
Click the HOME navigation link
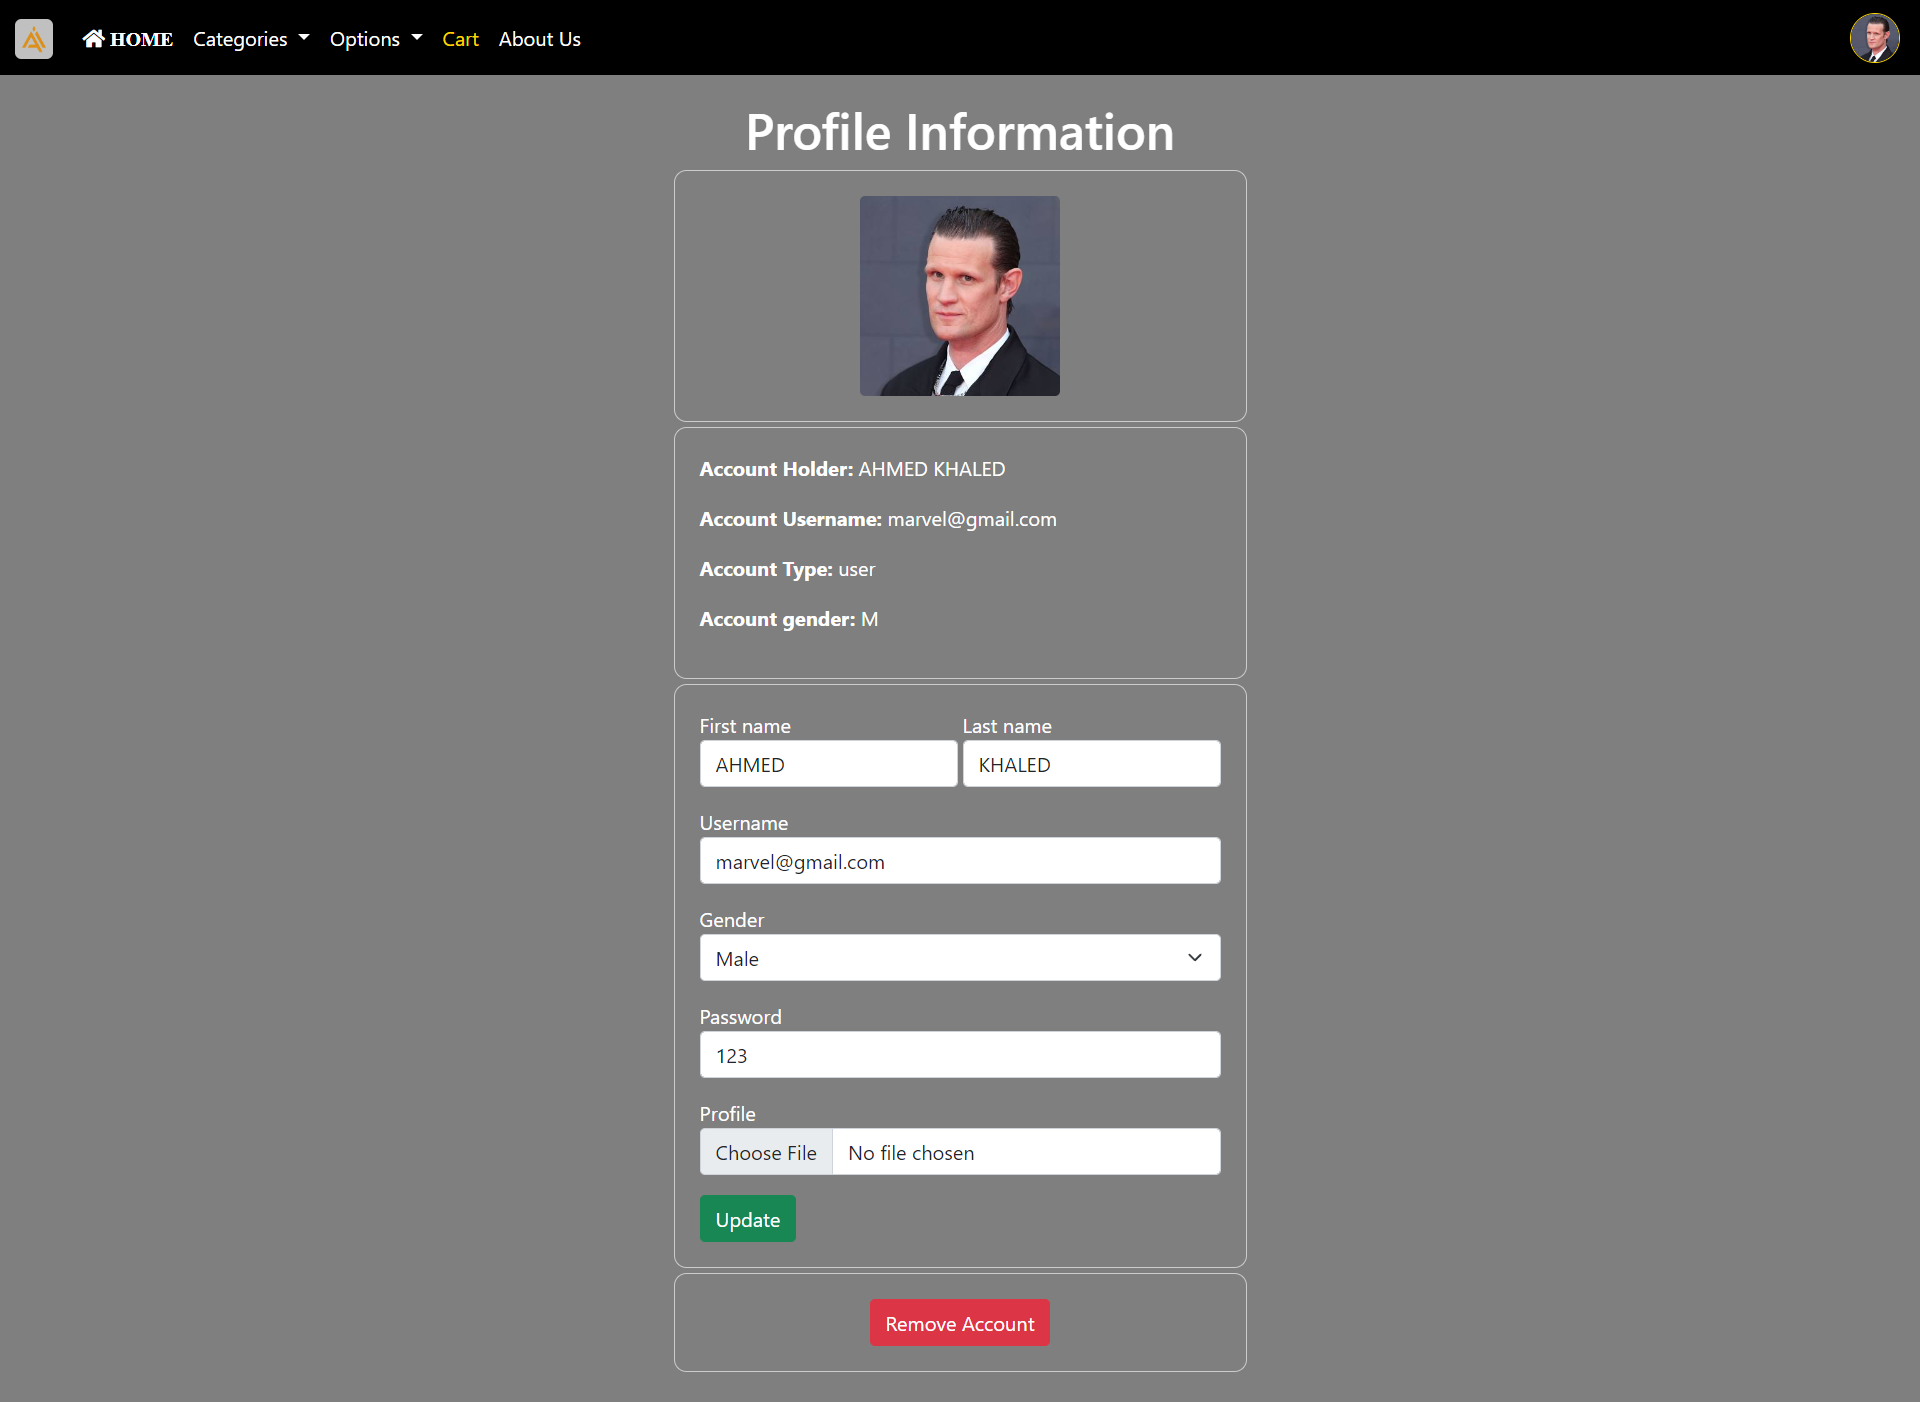141,39
